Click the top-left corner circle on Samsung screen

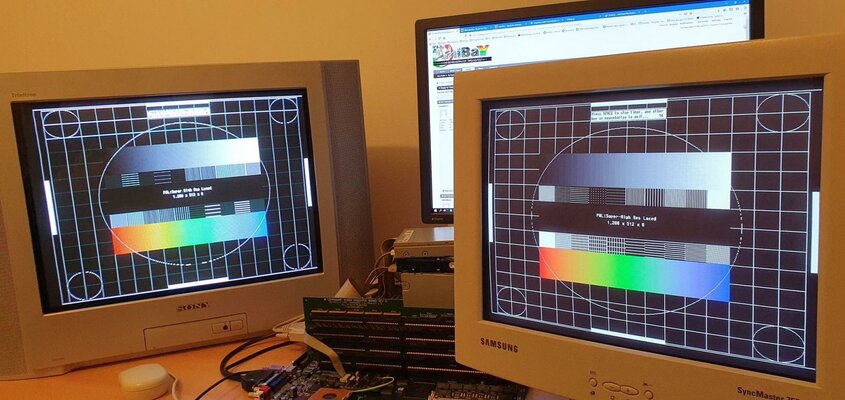click(x=509, y=124)
